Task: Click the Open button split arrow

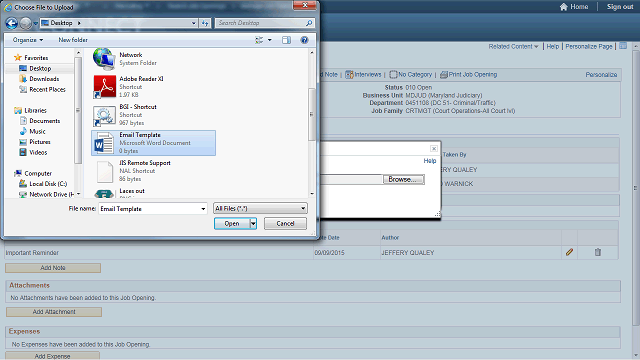Action: point(253,224)
